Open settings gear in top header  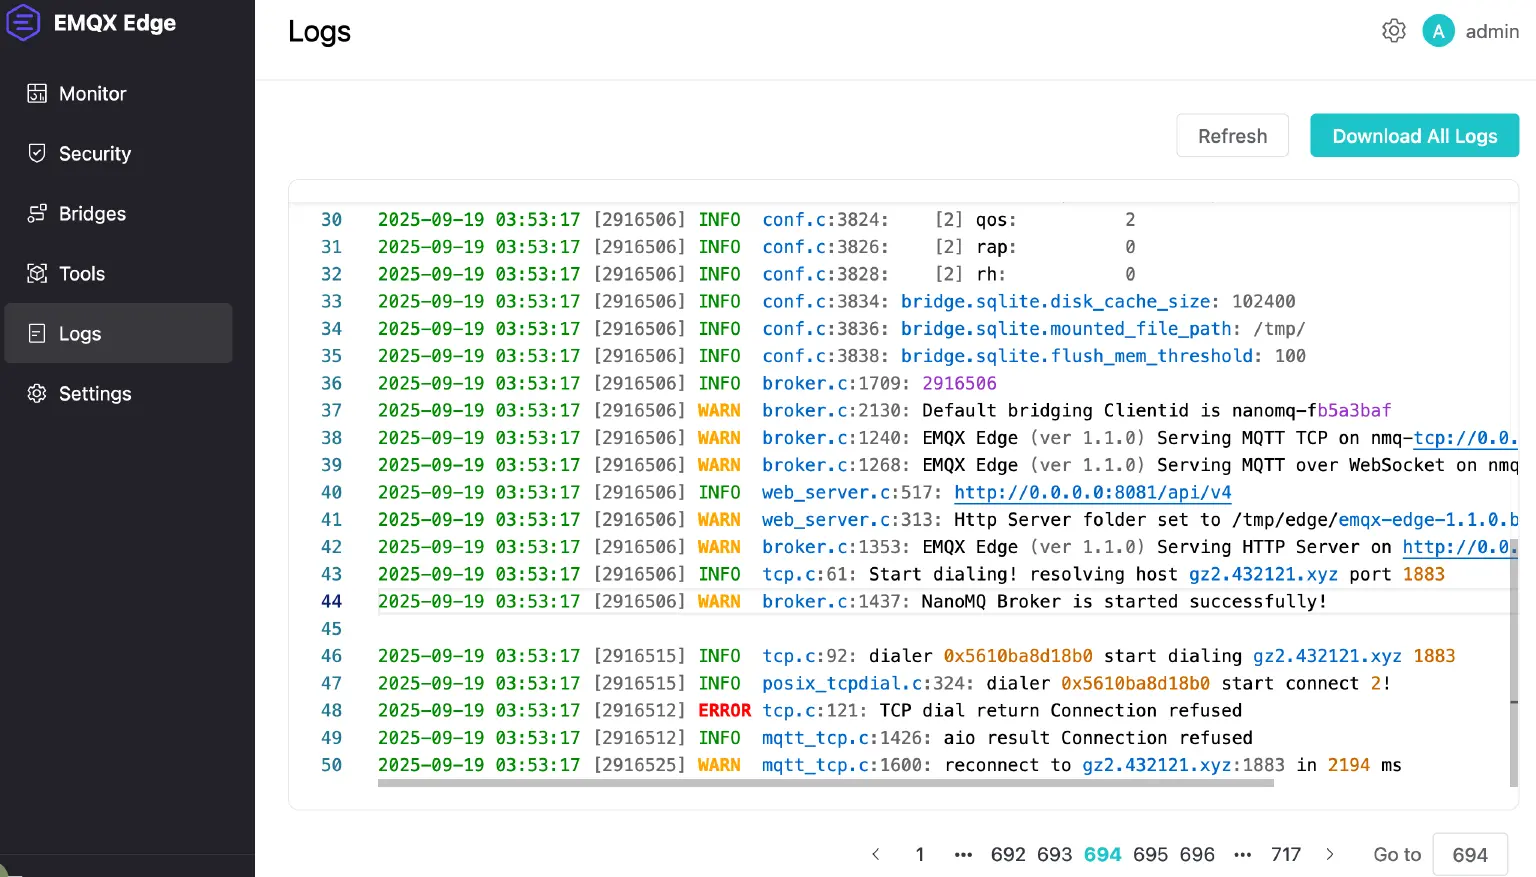pos(1393,31)
